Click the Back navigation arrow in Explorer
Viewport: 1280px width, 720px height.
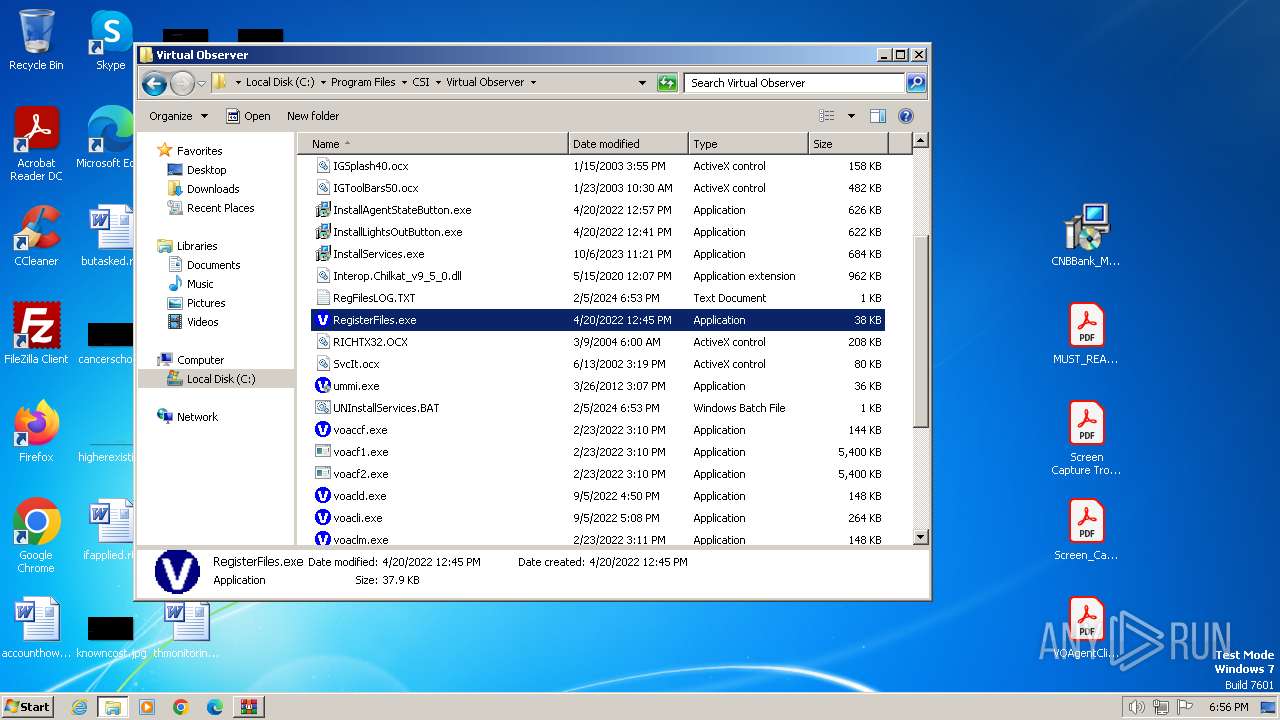pyautogui.click(x=154, y=83)
